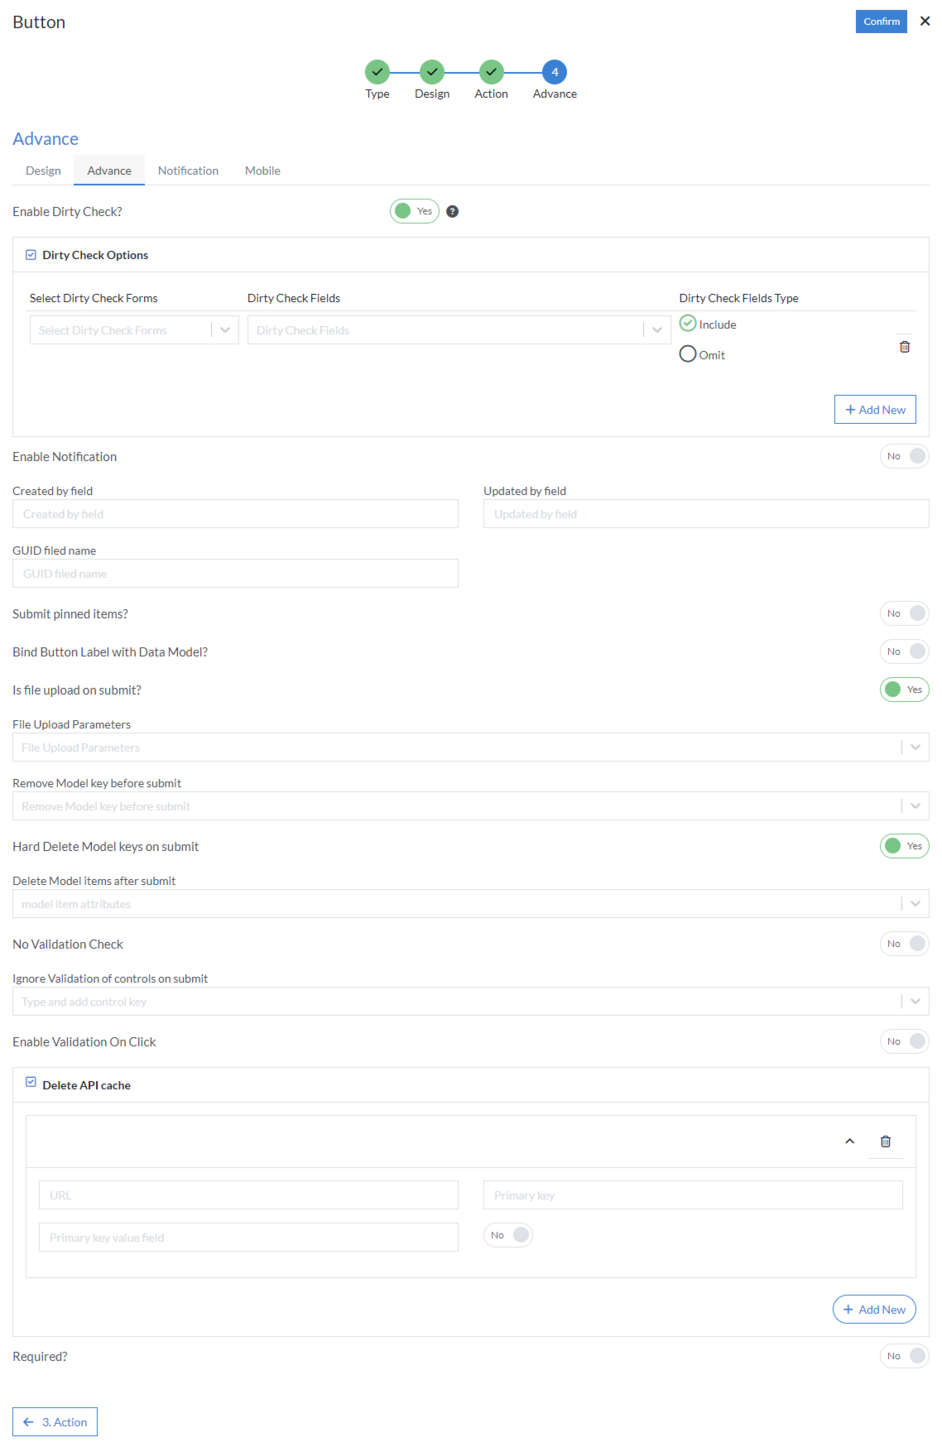Open the Enable Dirty Check help tooltip
This screenshot has height=1447, width=942.
click(x=452, y=211)
